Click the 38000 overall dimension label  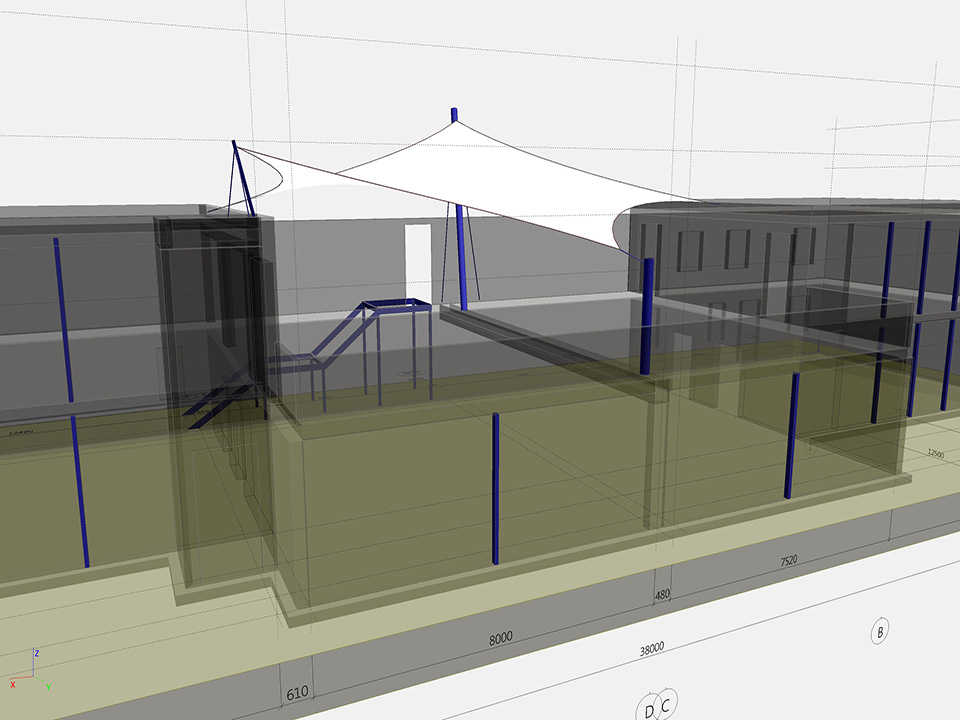pyautogui.click(x=653, y=648)
